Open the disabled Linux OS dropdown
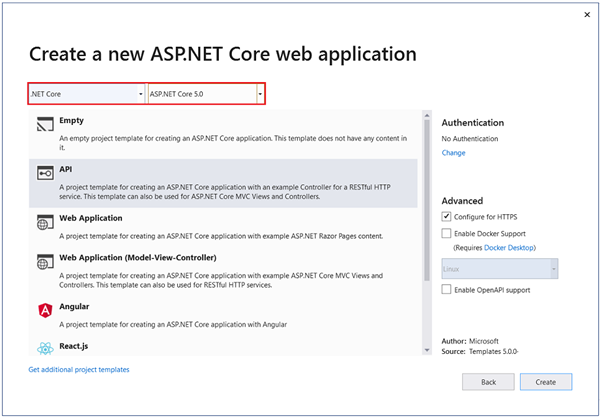Image resolution: width=600 pixels, height=417 pixels. pos(499,268)
